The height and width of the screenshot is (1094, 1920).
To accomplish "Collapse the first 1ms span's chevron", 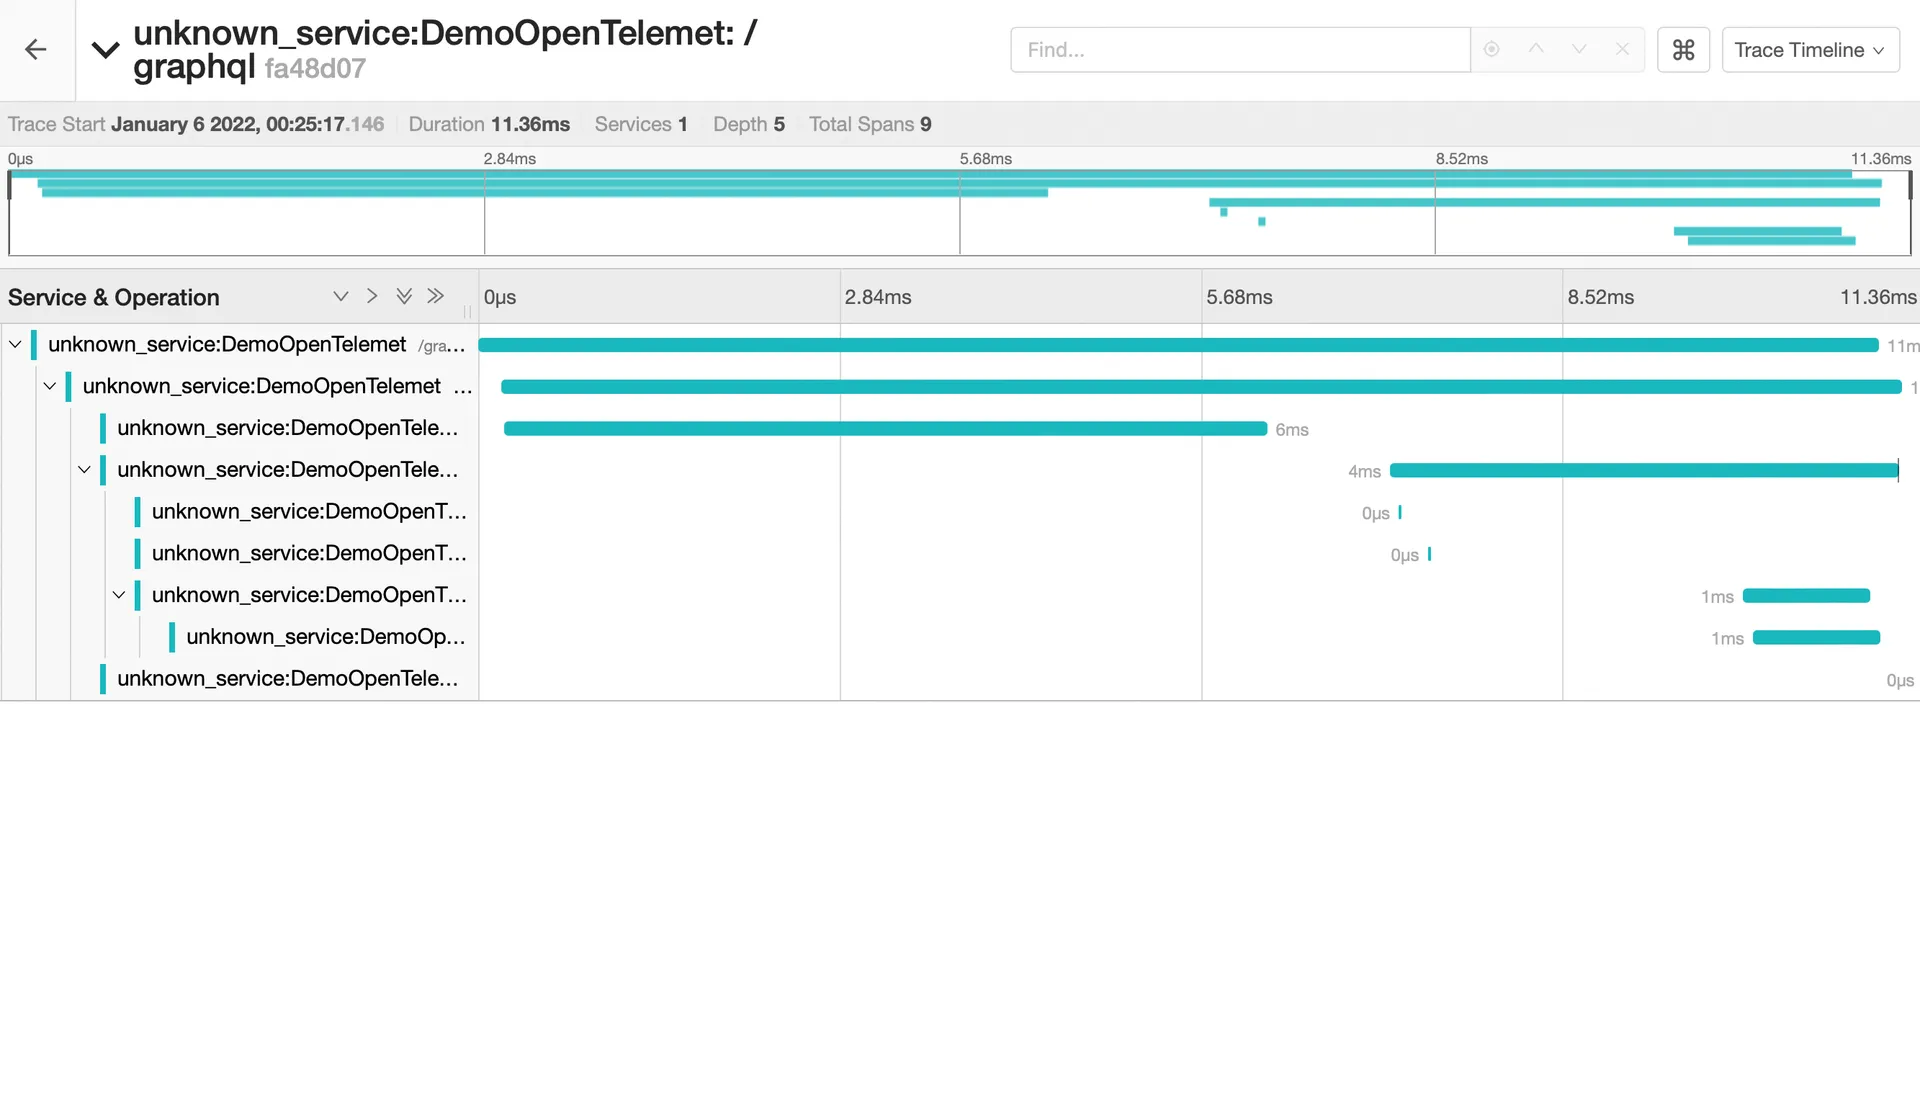I will (119, 595).
